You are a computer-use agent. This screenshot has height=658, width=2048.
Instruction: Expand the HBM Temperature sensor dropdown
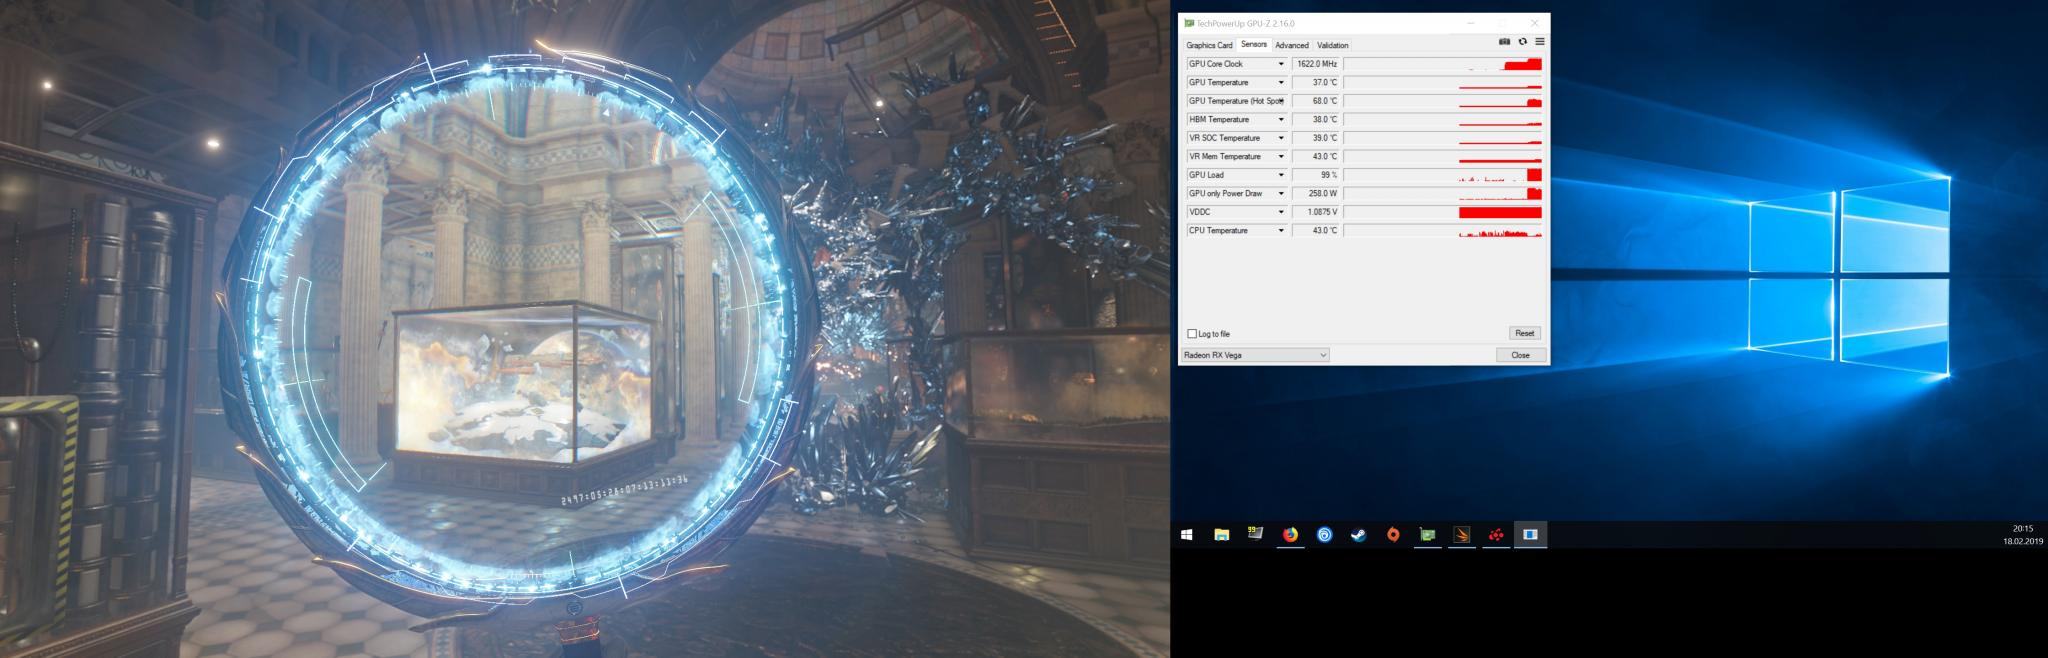tap(1281, 119)
